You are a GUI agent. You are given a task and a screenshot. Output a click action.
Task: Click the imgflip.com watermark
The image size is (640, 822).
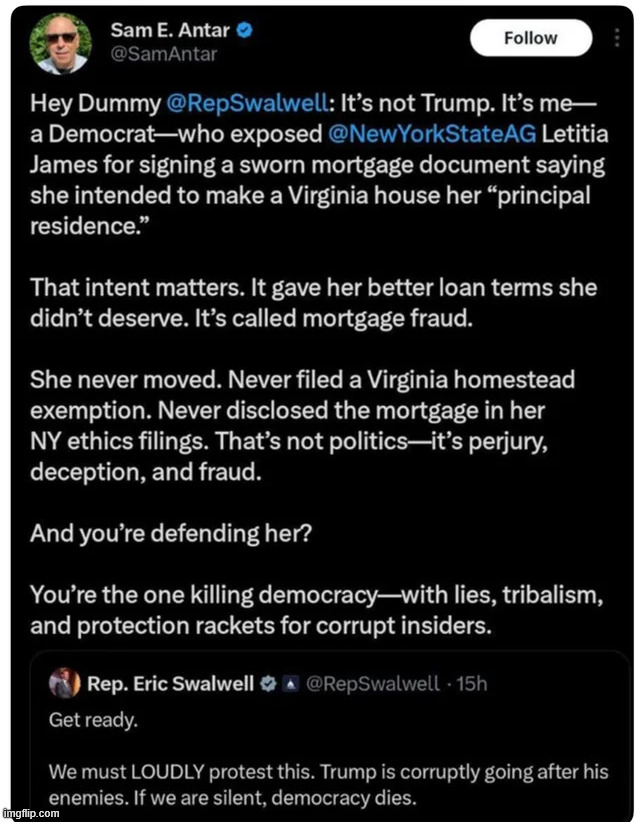31,814
